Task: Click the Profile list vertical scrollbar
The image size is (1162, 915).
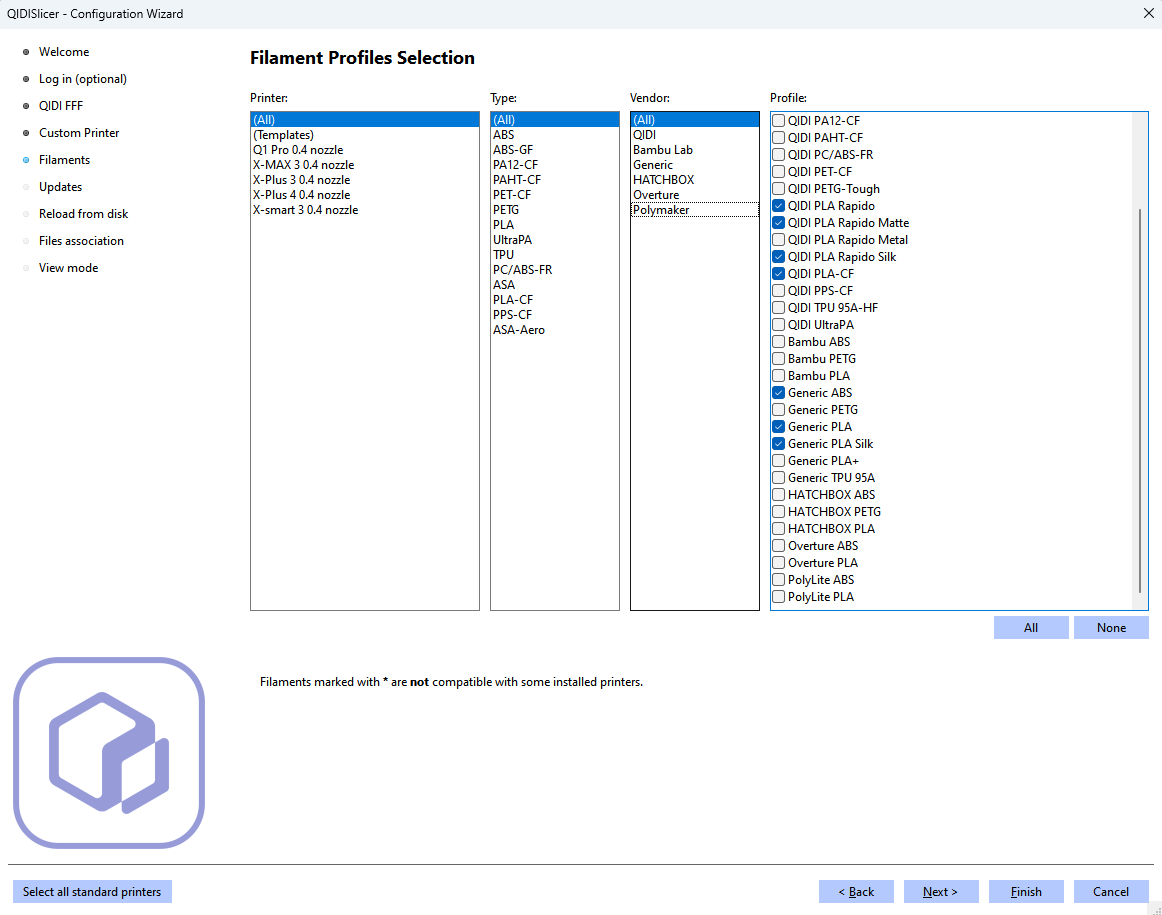Action: 1140,400
